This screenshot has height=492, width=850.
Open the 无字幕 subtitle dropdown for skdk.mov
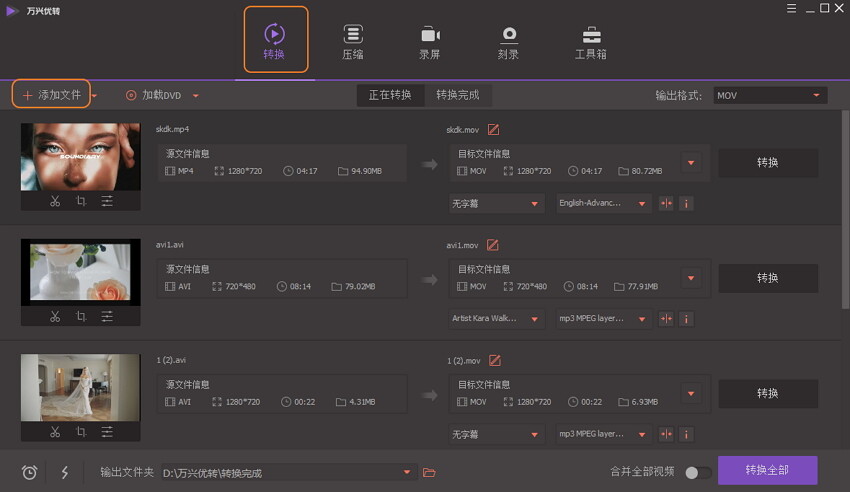pos(496,204)
